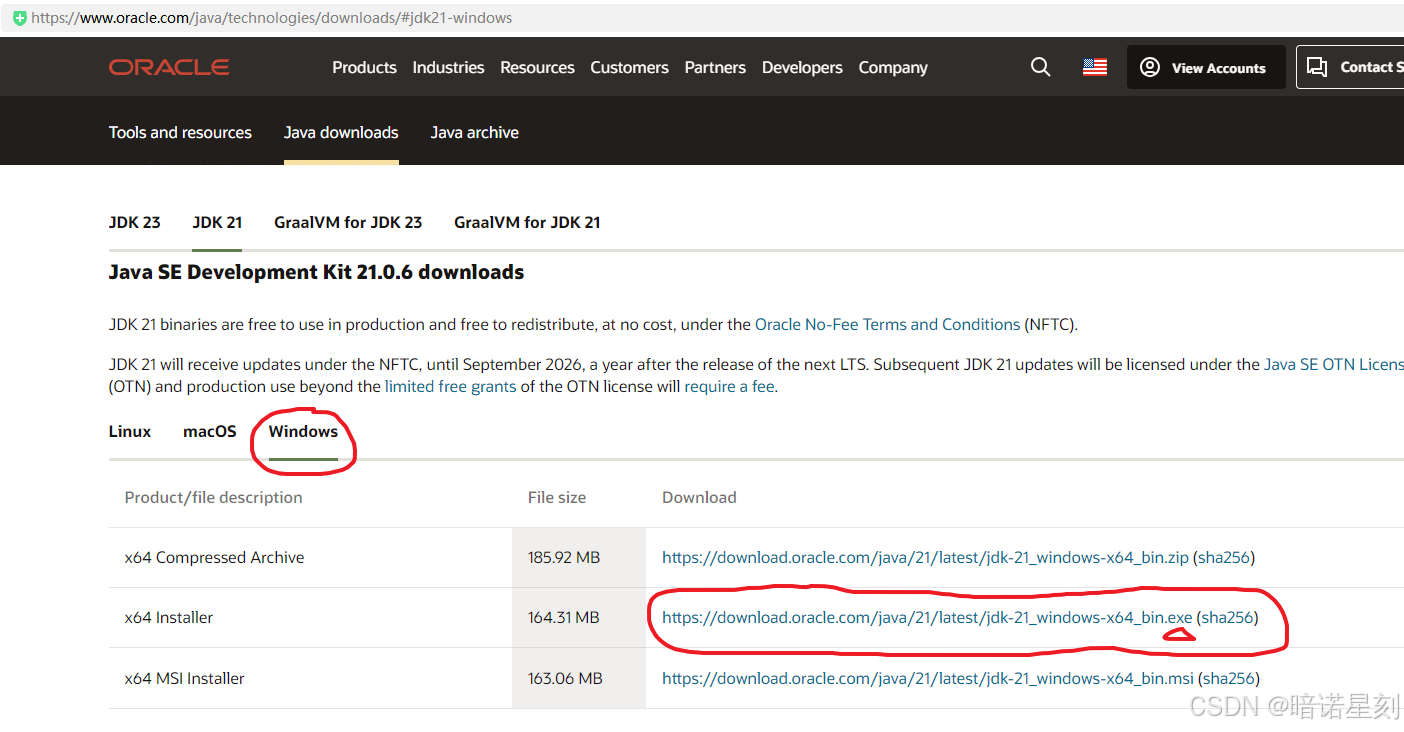Download jdk-21_windows-x64_bin.exe installer

point(927,617)
